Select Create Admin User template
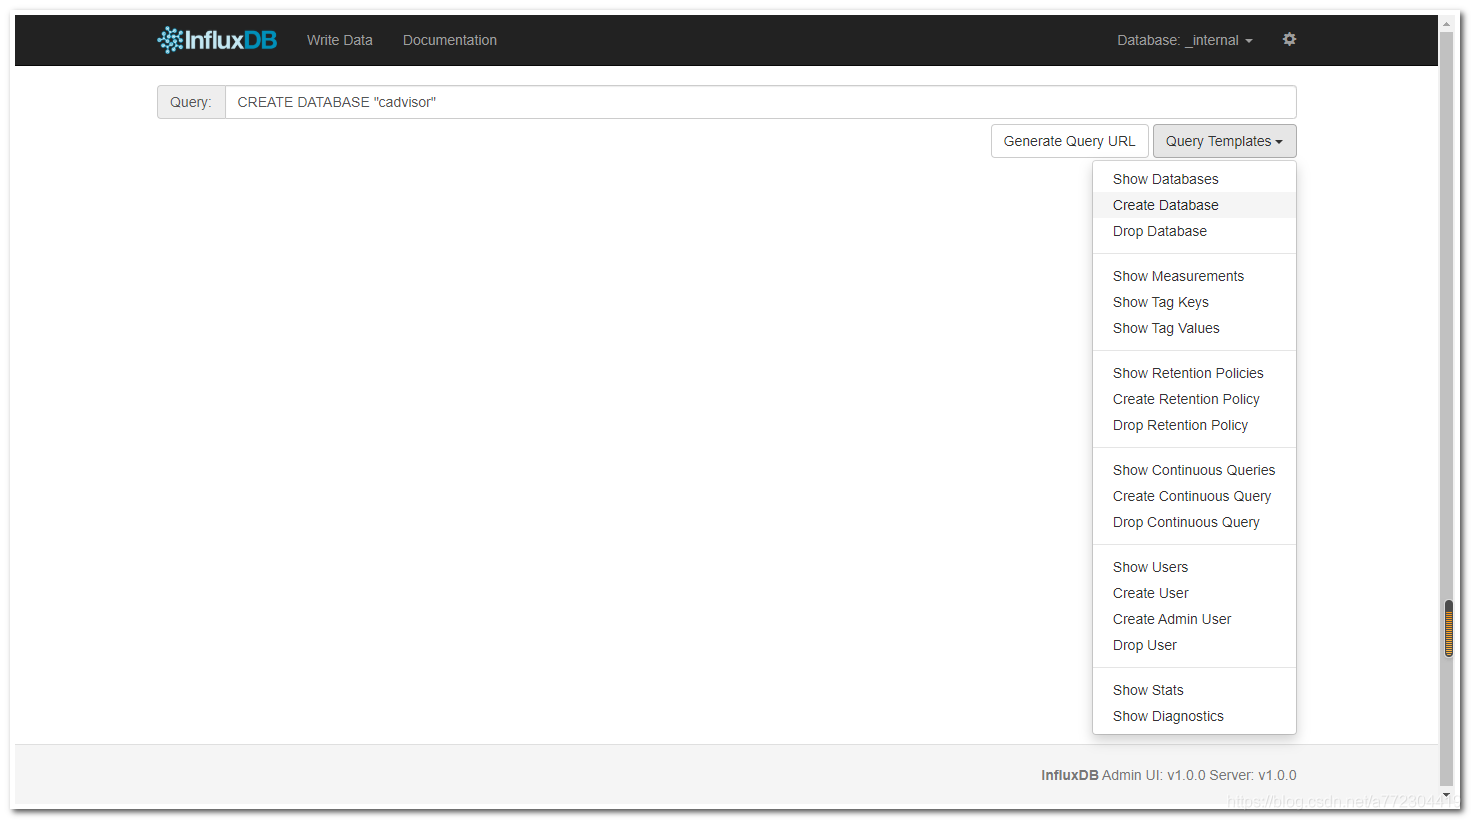 [1194, 619]
